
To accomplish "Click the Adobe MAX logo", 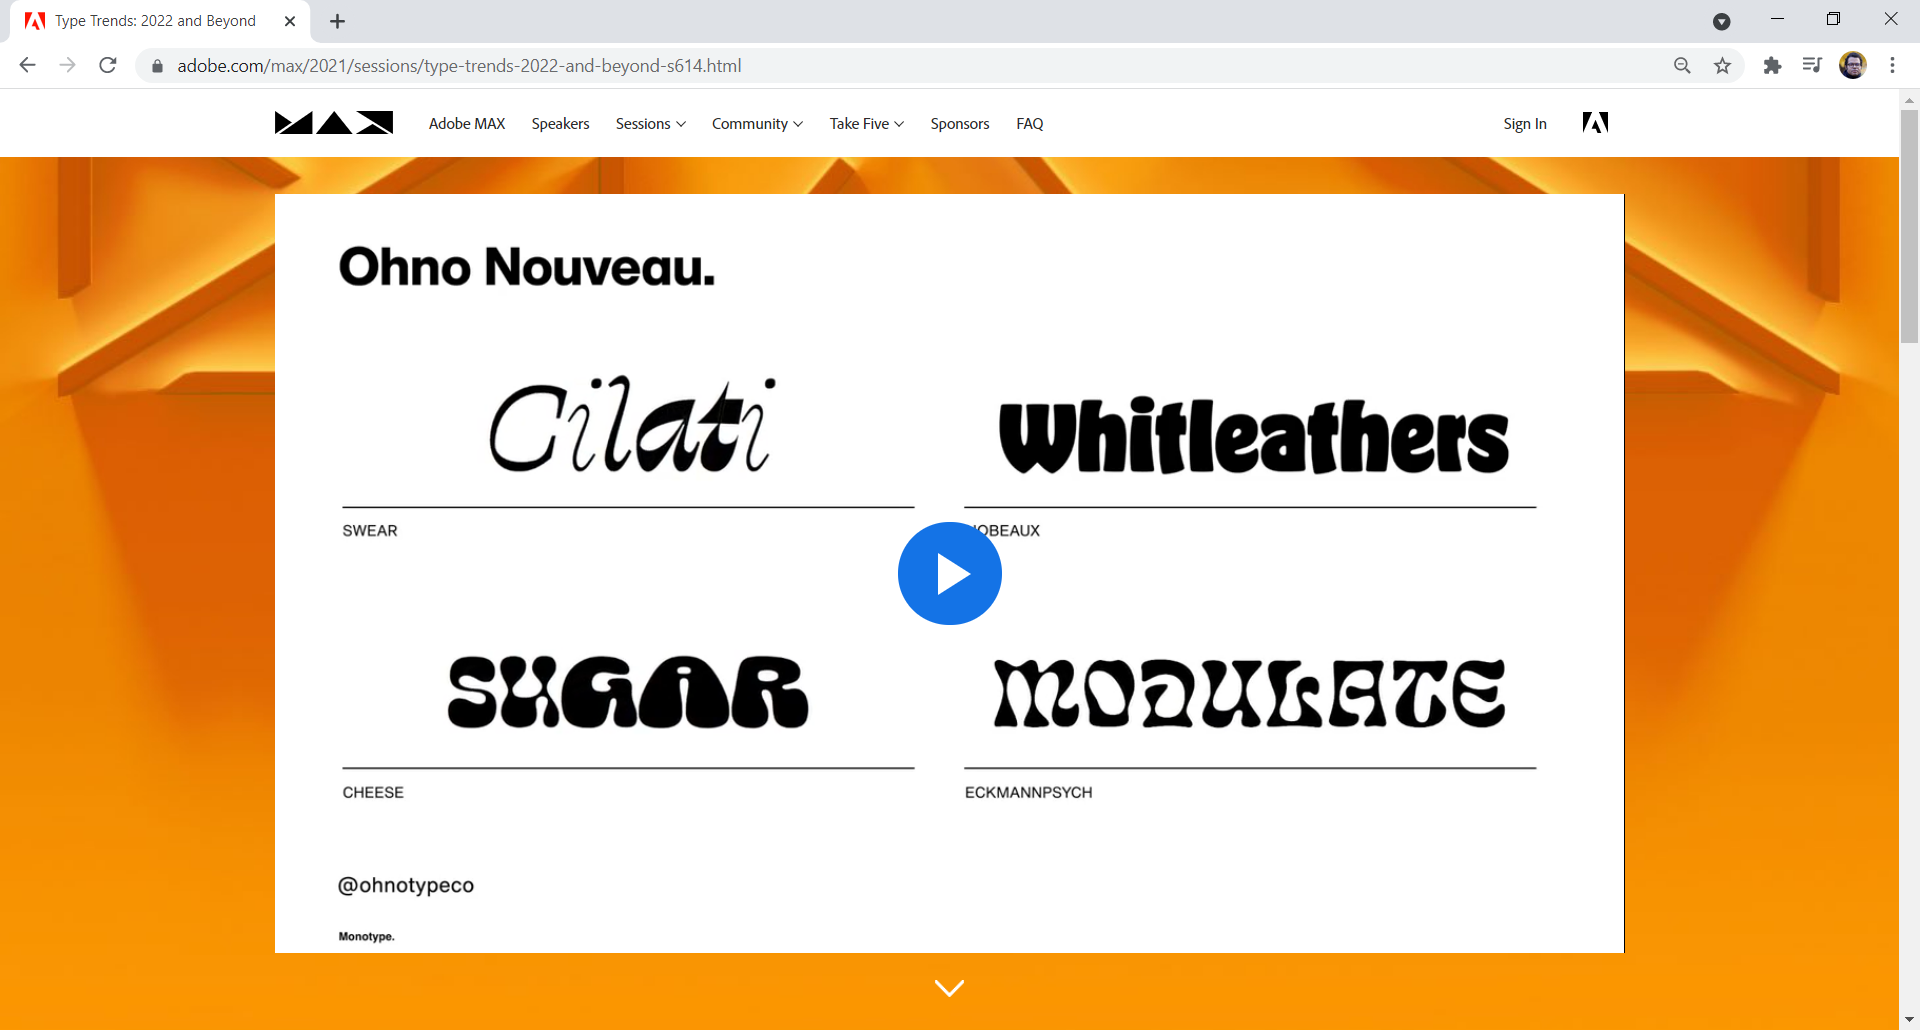I will [334, 123].
